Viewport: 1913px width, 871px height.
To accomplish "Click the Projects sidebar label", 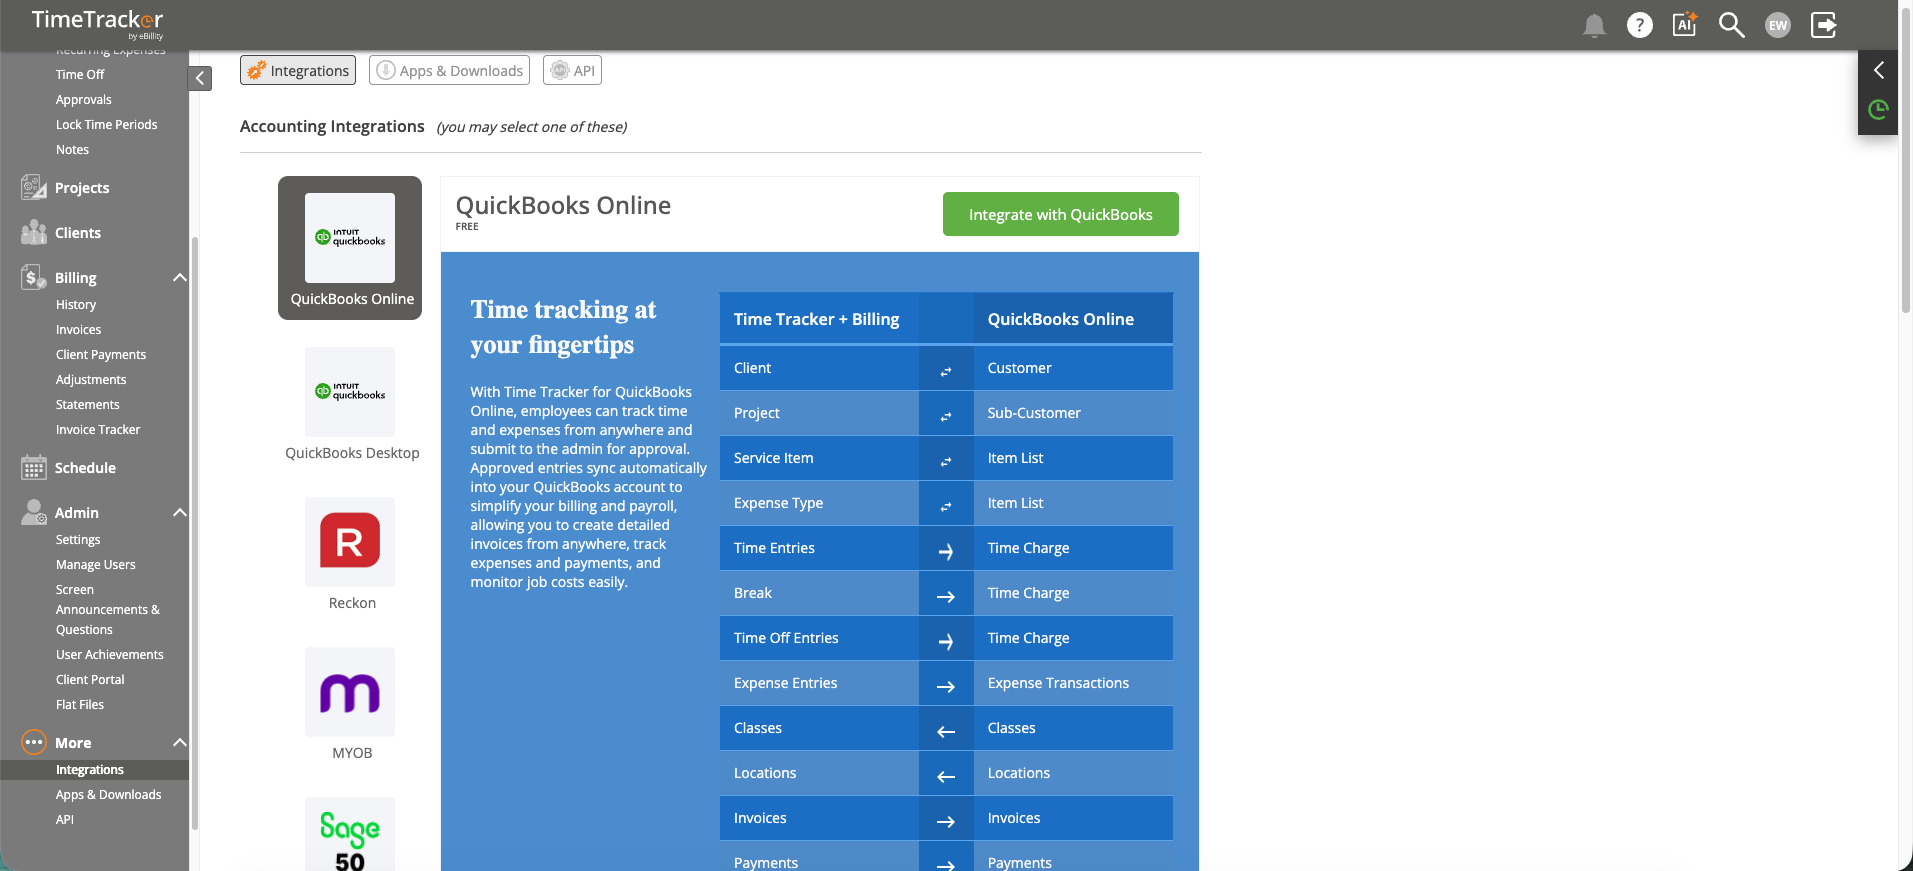I will (x=82, y=188).
